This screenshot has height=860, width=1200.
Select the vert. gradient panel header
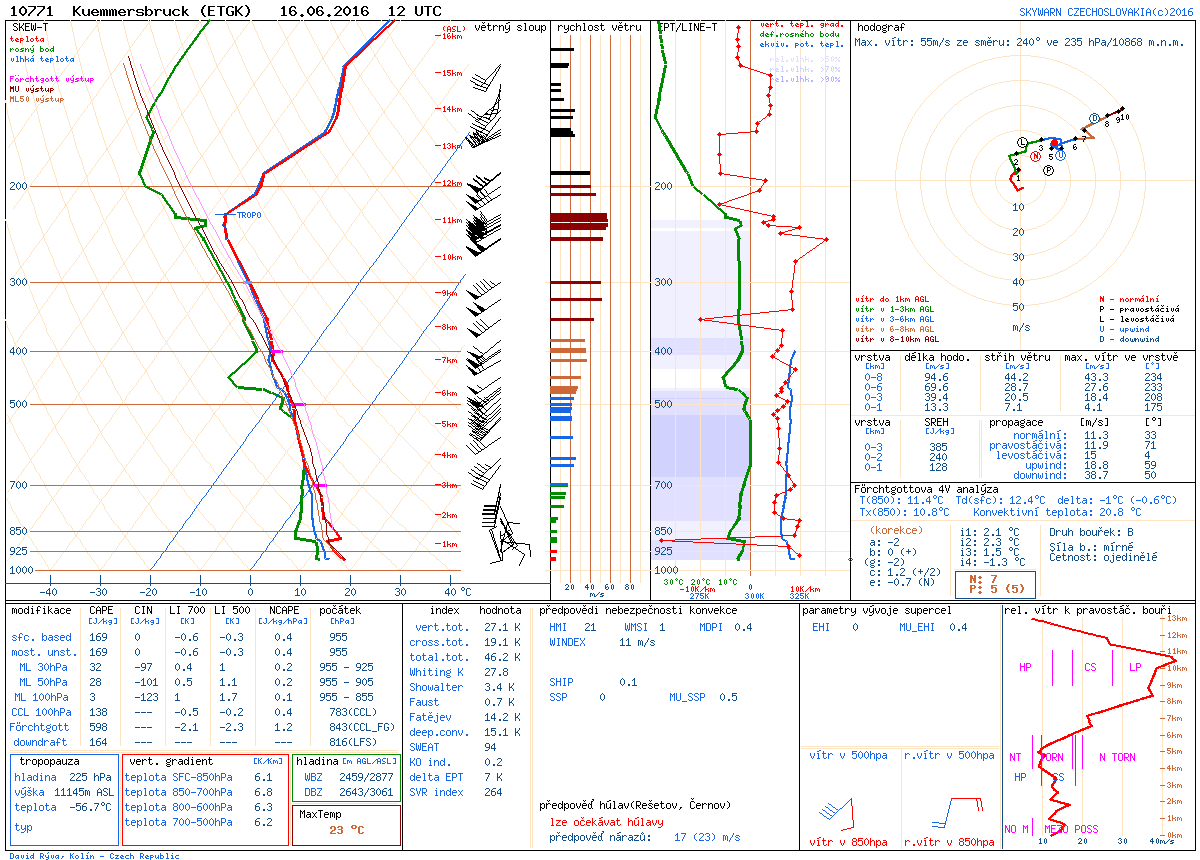click(168, 761)
